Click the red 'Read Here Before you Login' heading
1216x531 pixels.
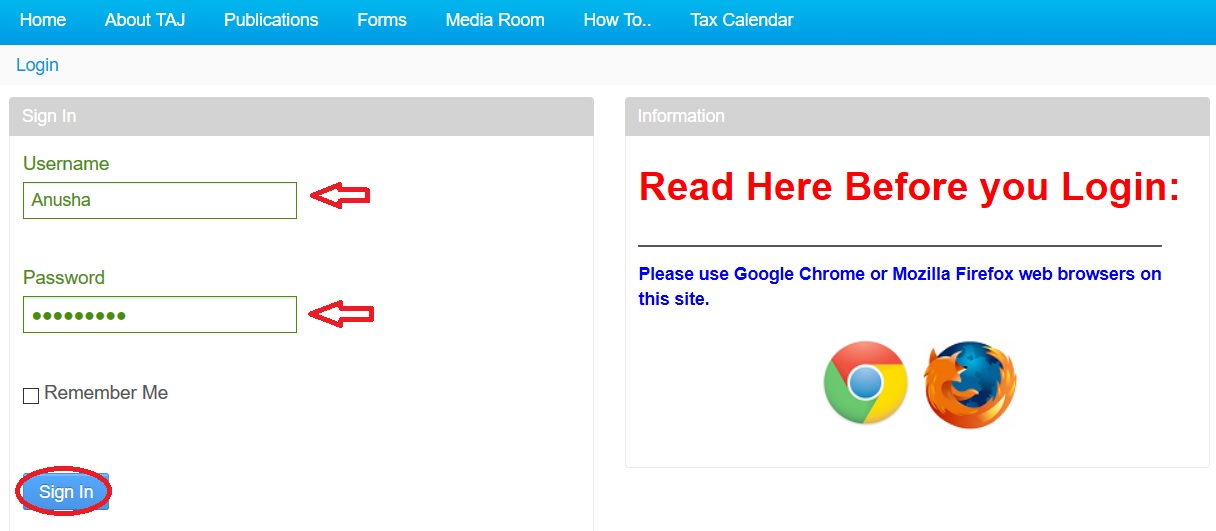909,187
